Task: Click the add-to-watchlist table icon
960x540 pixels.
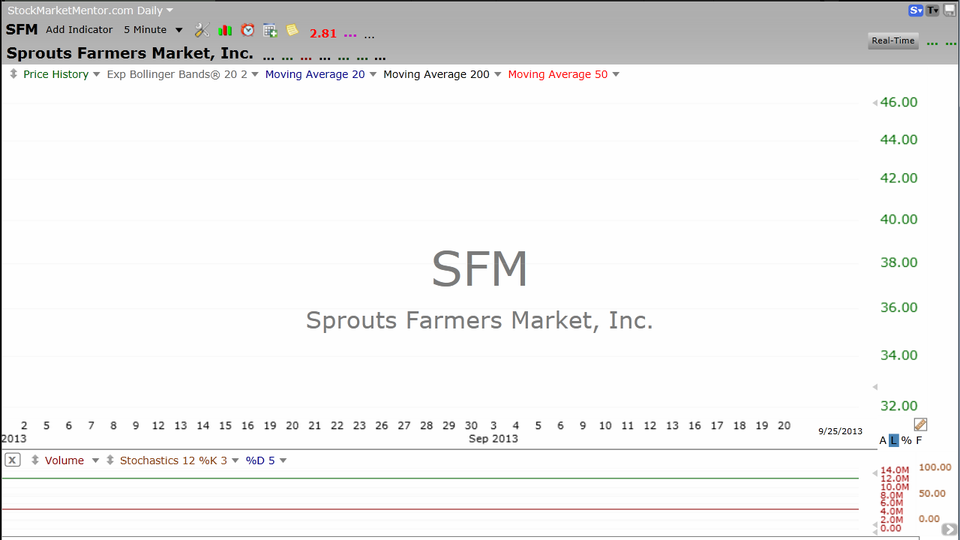Action: tap(270, 30)
